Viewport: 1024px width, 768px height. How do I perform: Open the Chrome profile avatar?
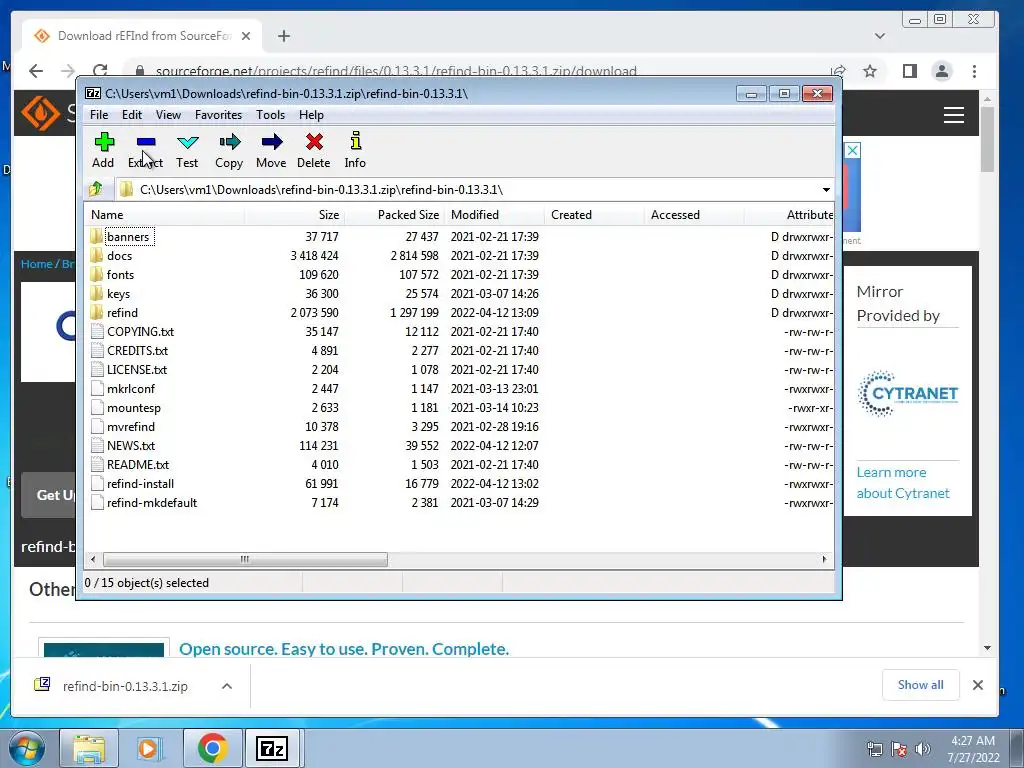pyautogui.click(x=942, y=71)
